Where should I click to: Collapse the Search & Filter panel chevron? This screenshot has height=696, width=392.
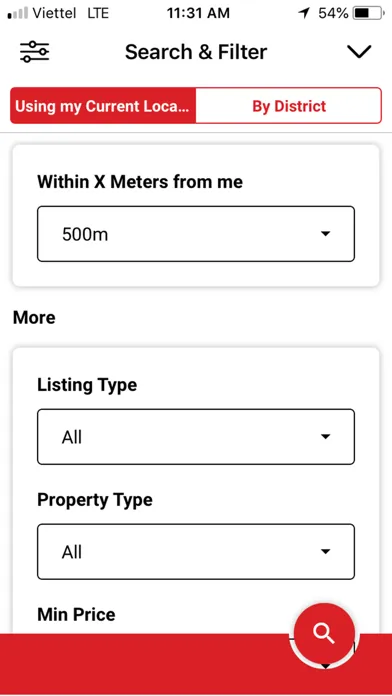pyautogui.click(x=359, y=52)
